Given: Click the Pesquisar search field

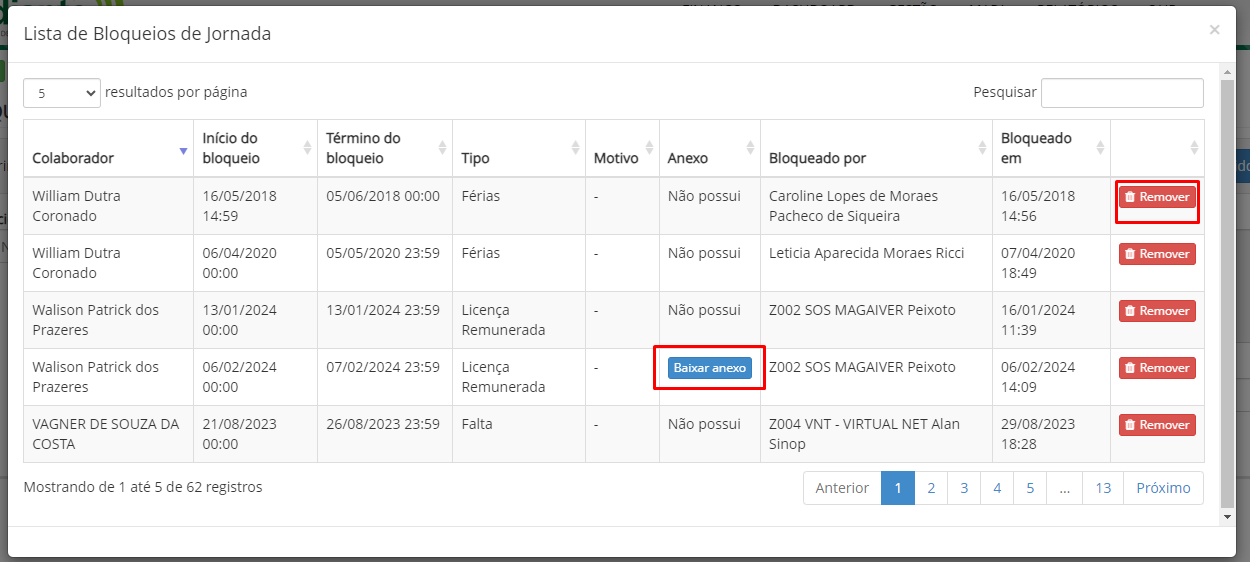Looking at the screenshot, I should tap(1121, 93).
